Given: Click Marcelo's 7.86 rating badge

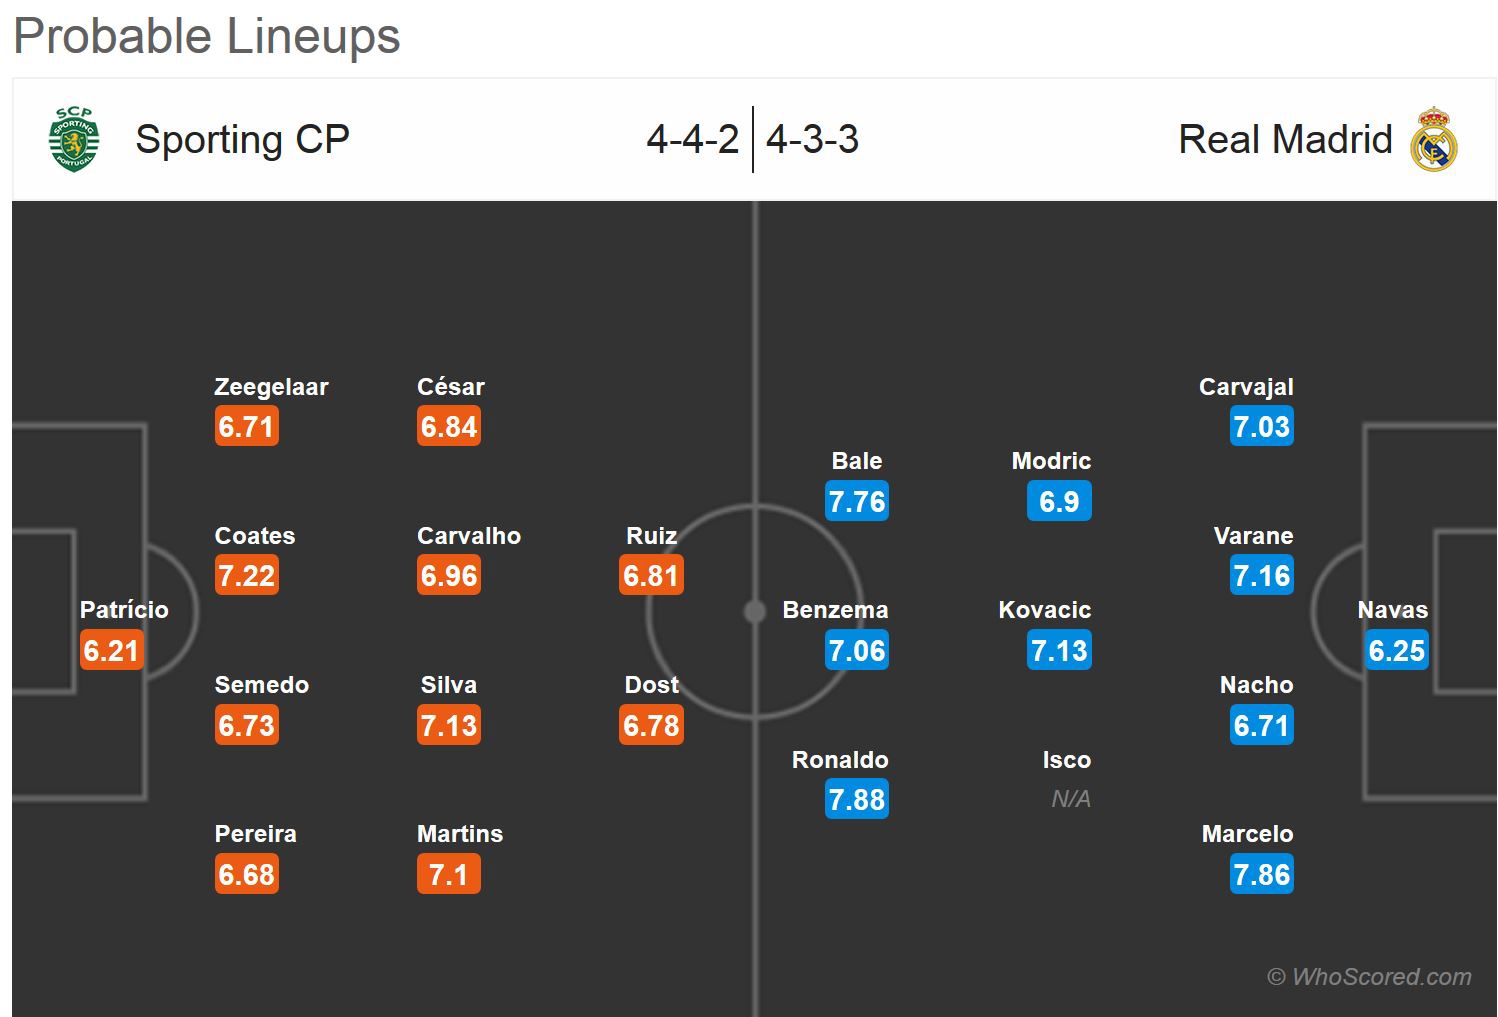Looking at the screenshot, I should click(1262, 875).
